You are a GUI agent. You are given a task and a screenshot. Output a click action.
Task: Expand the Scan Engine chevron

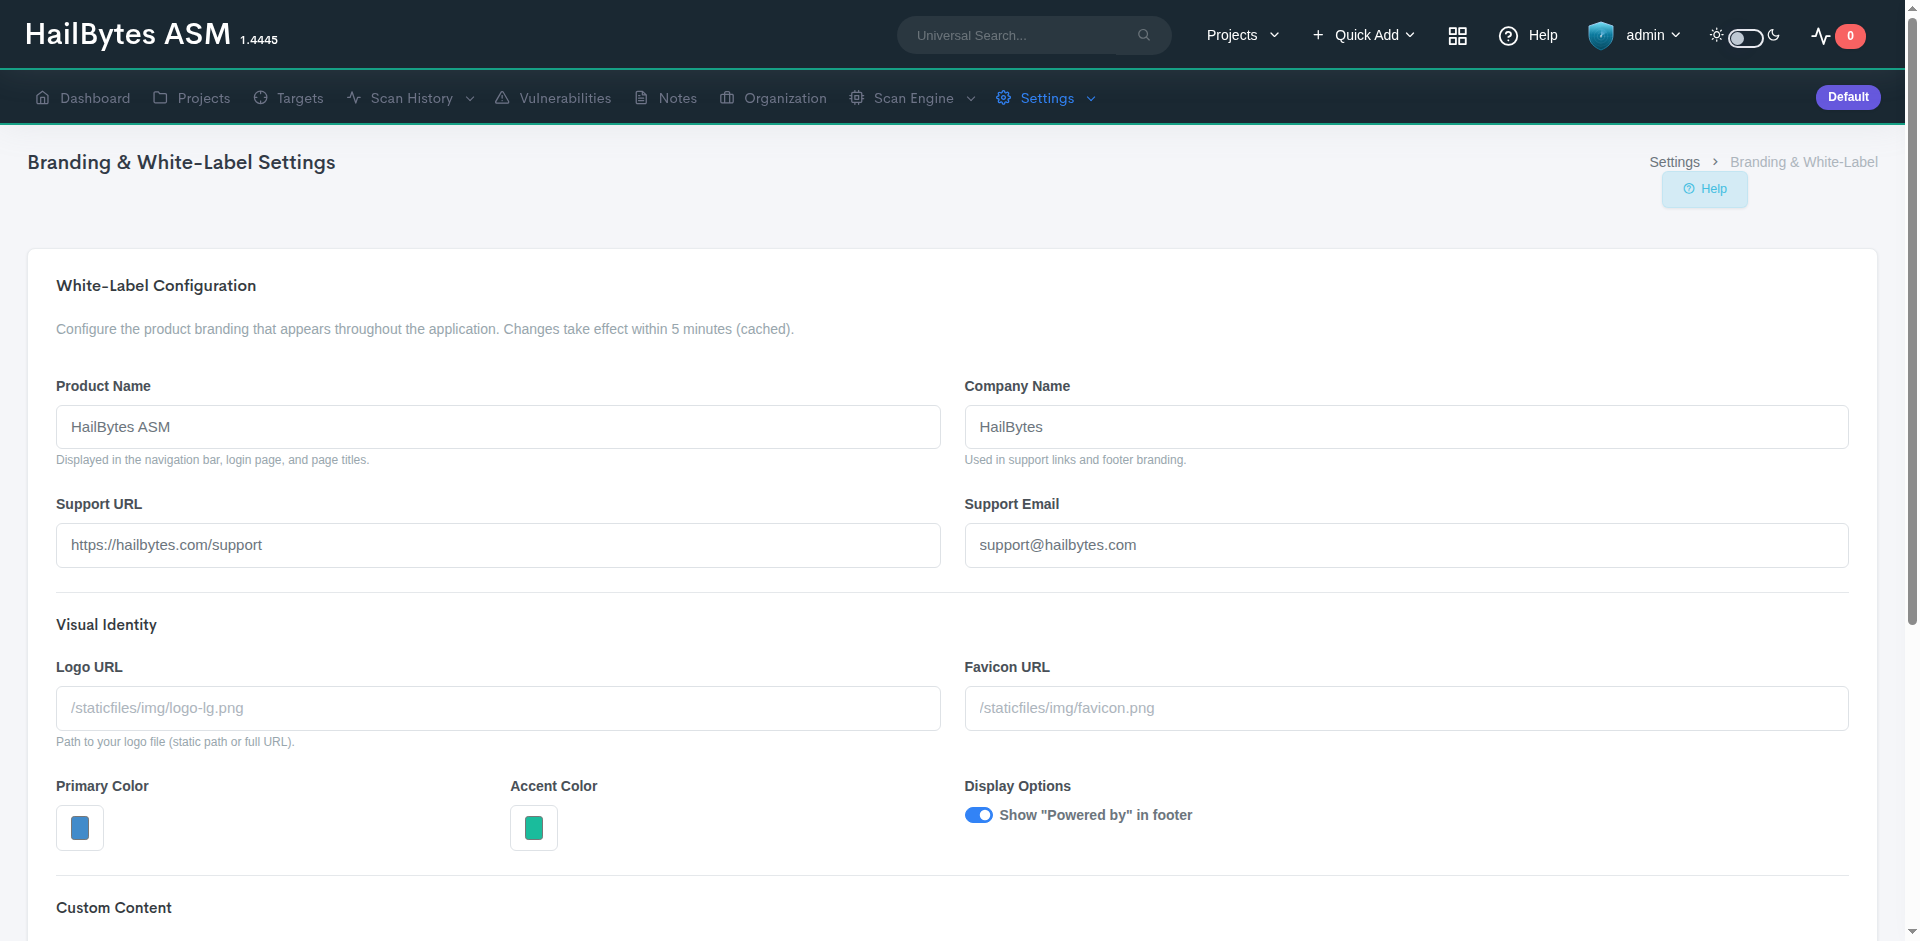(971, 99)
